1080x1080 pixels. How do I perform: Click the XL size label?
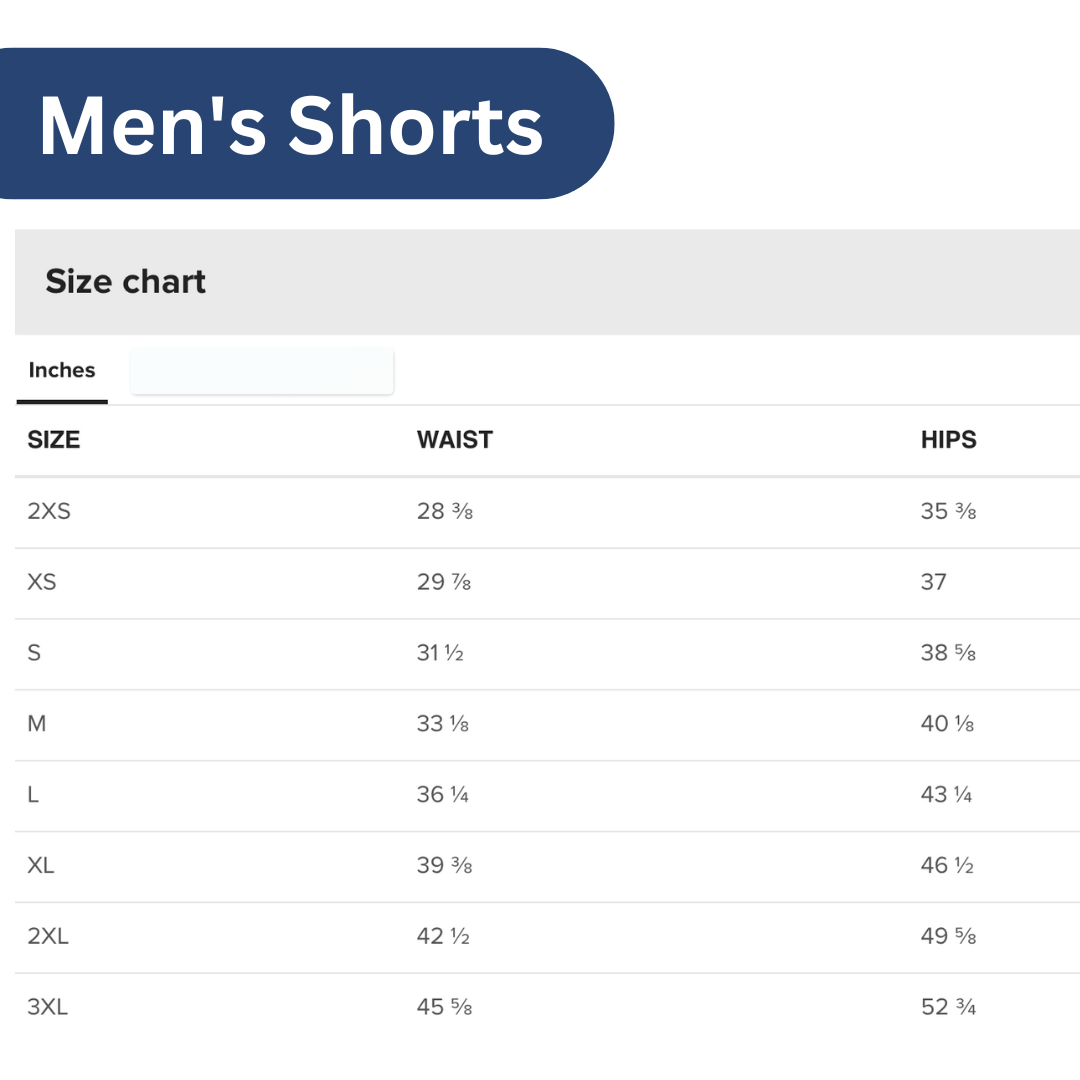pyautogui.click(x=41, y=866)
